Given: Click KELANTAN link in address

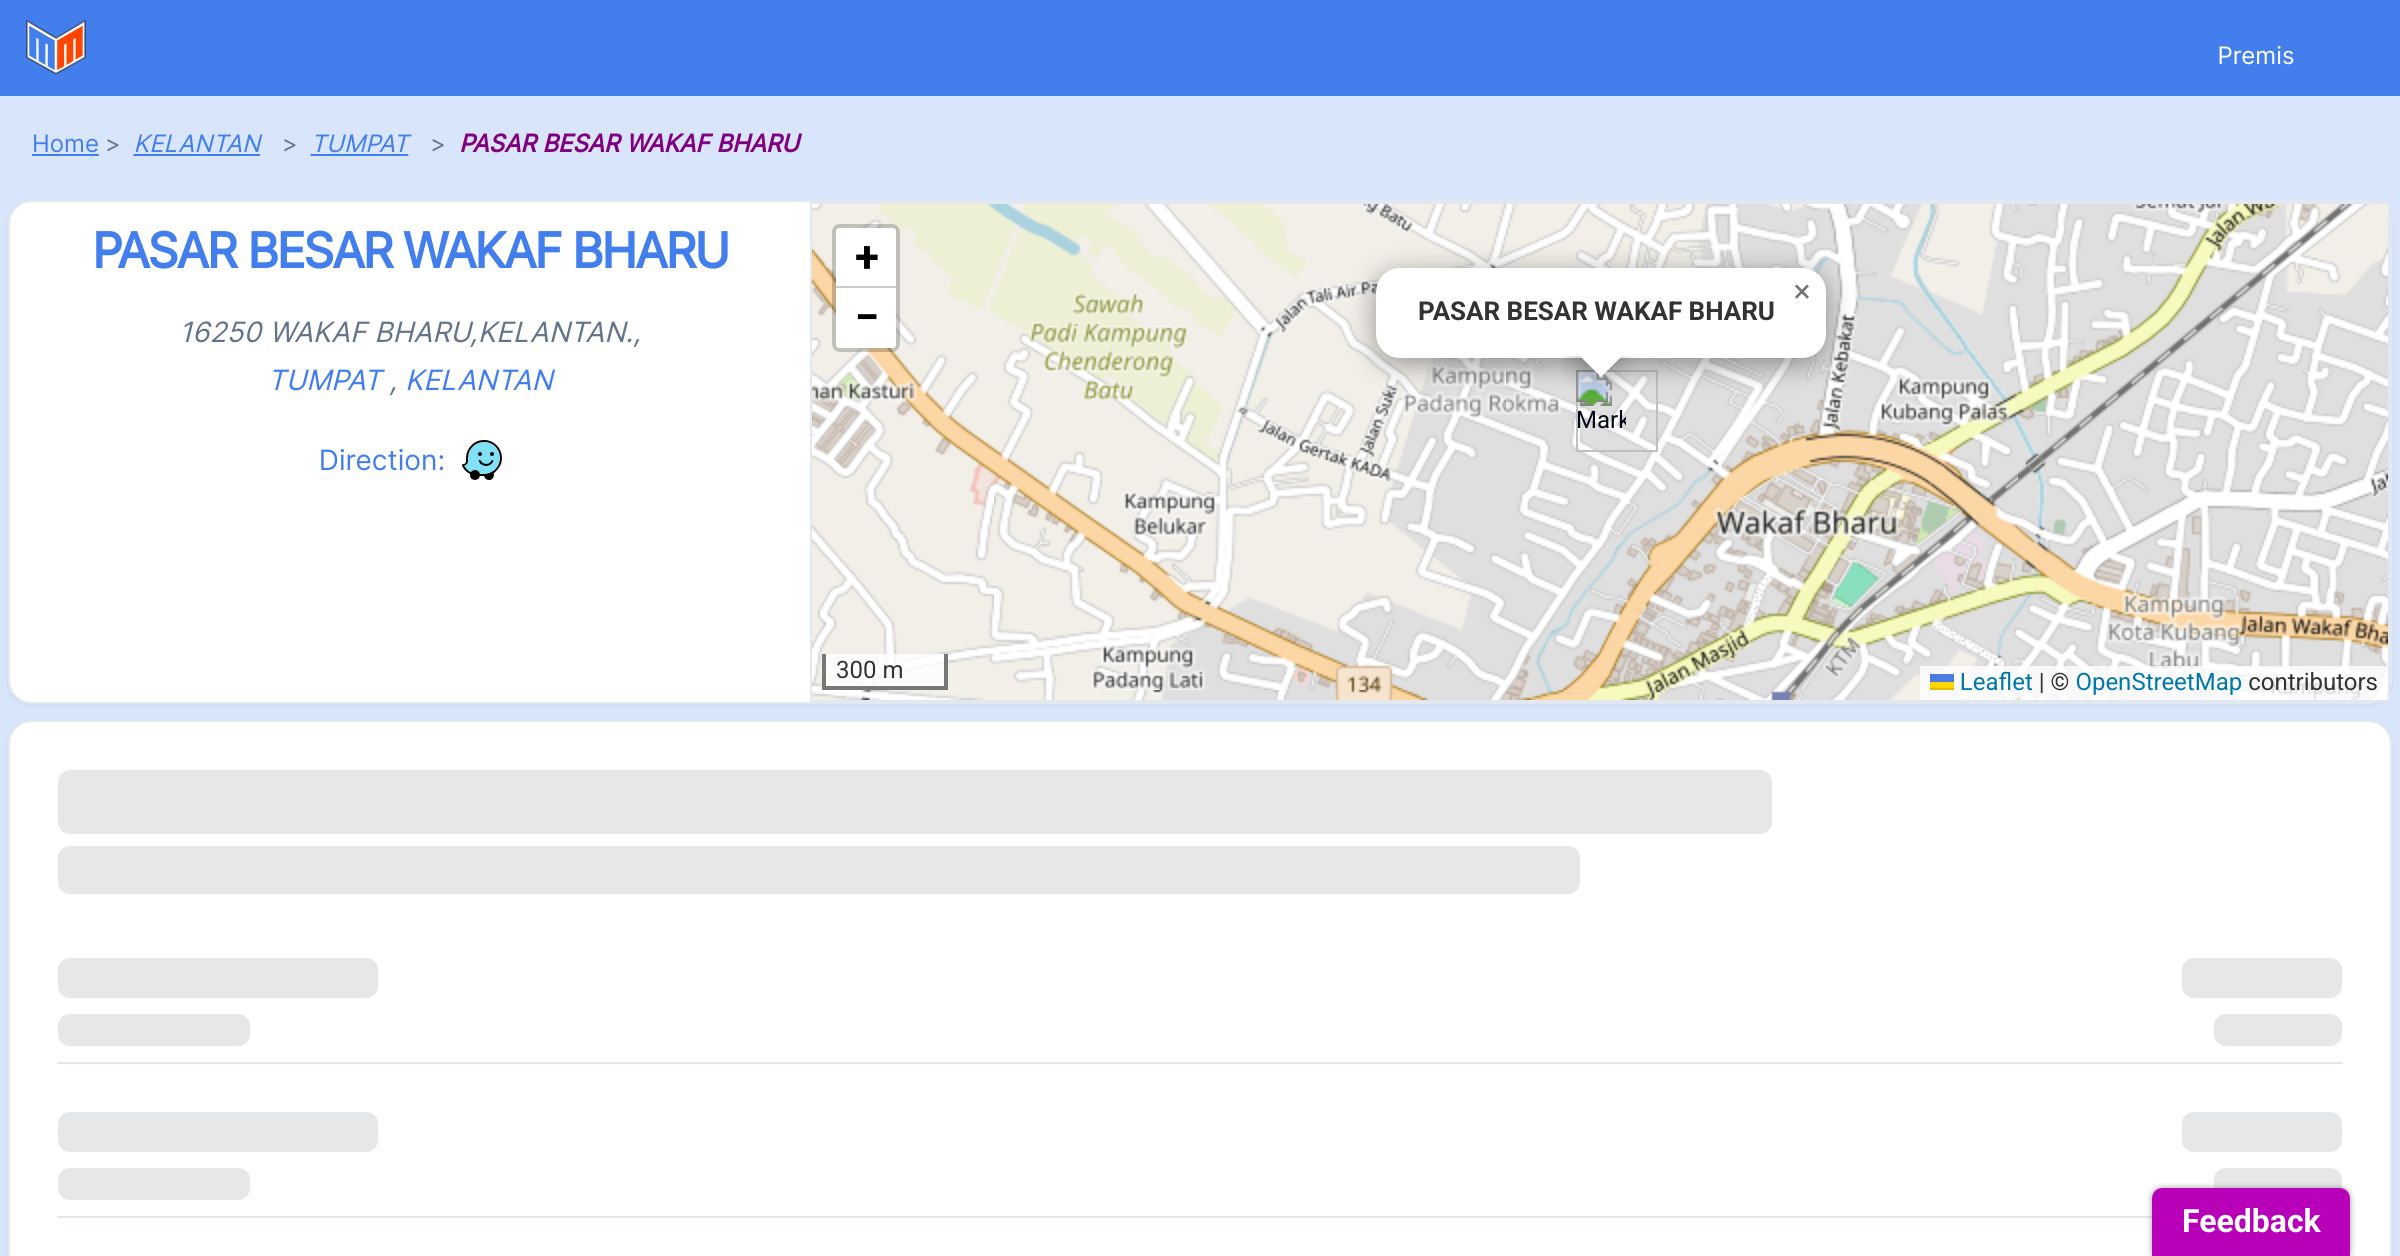Looking at the screenshot, I should [480, 380].
